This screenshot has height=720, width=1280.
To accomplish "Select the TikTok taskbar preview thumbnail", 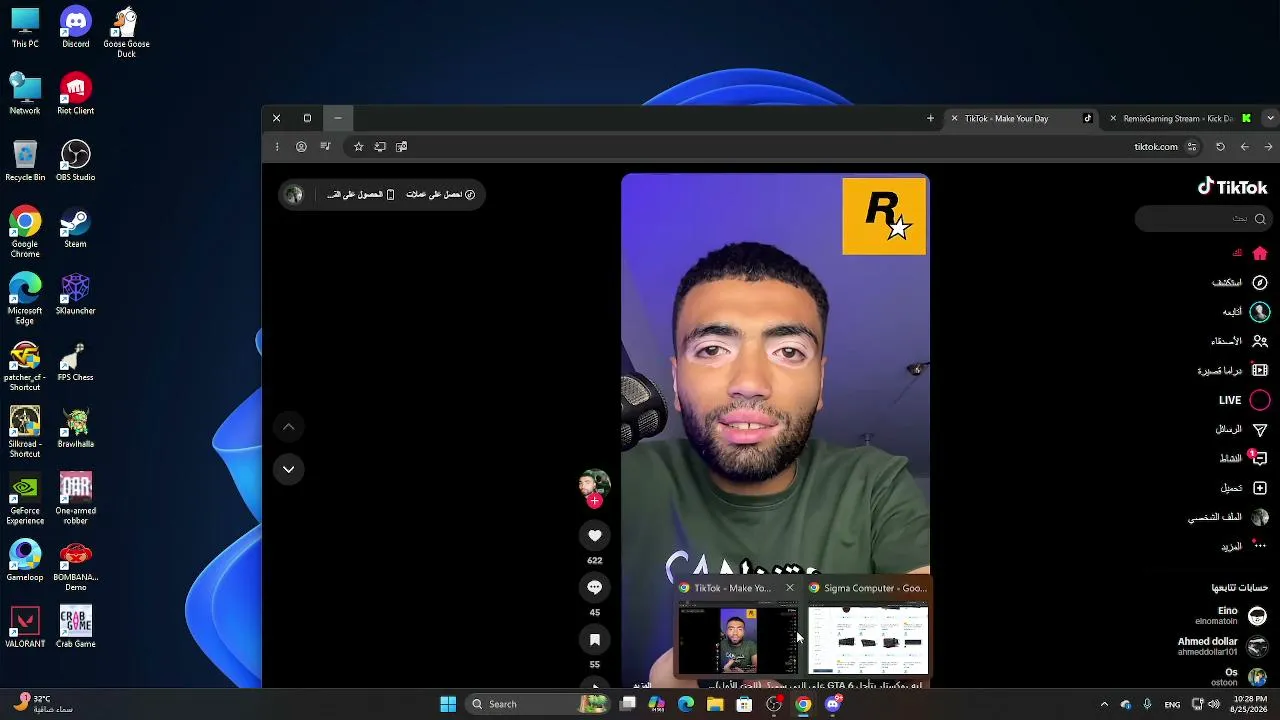I will [738, 640].
